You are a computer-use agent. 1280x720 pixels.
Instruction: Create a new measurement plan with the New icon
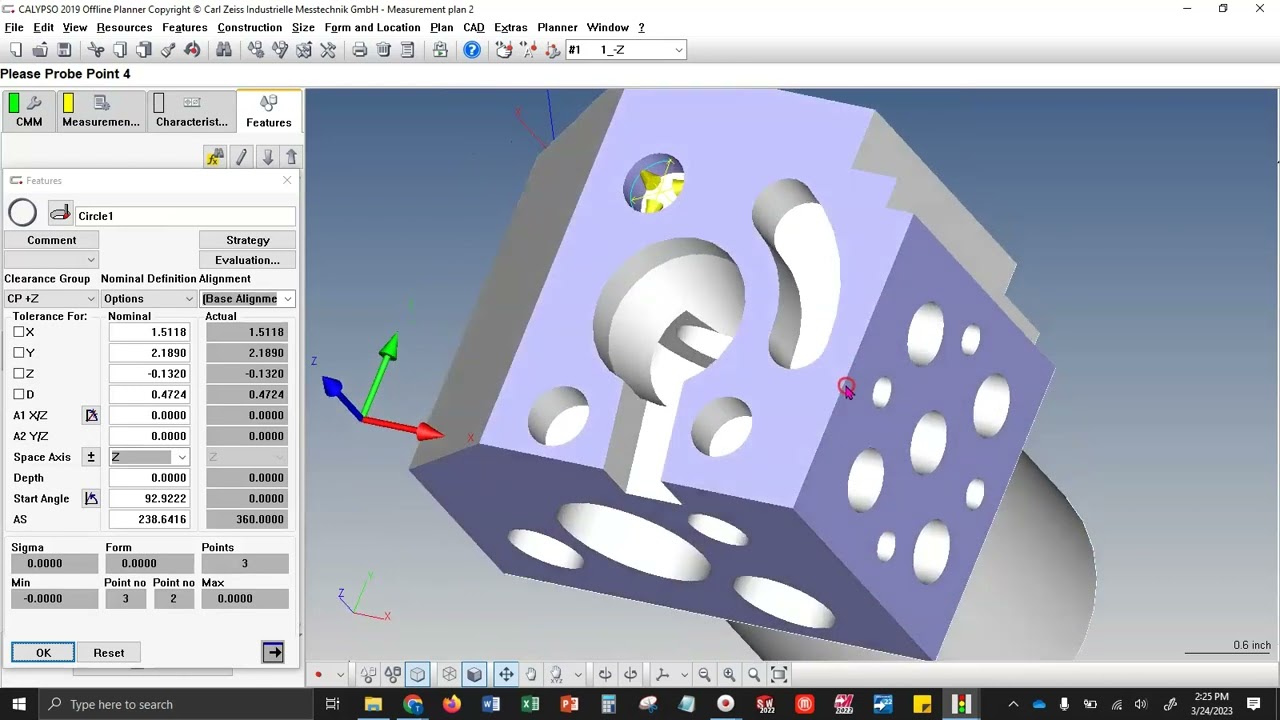[x=16, y=50]
